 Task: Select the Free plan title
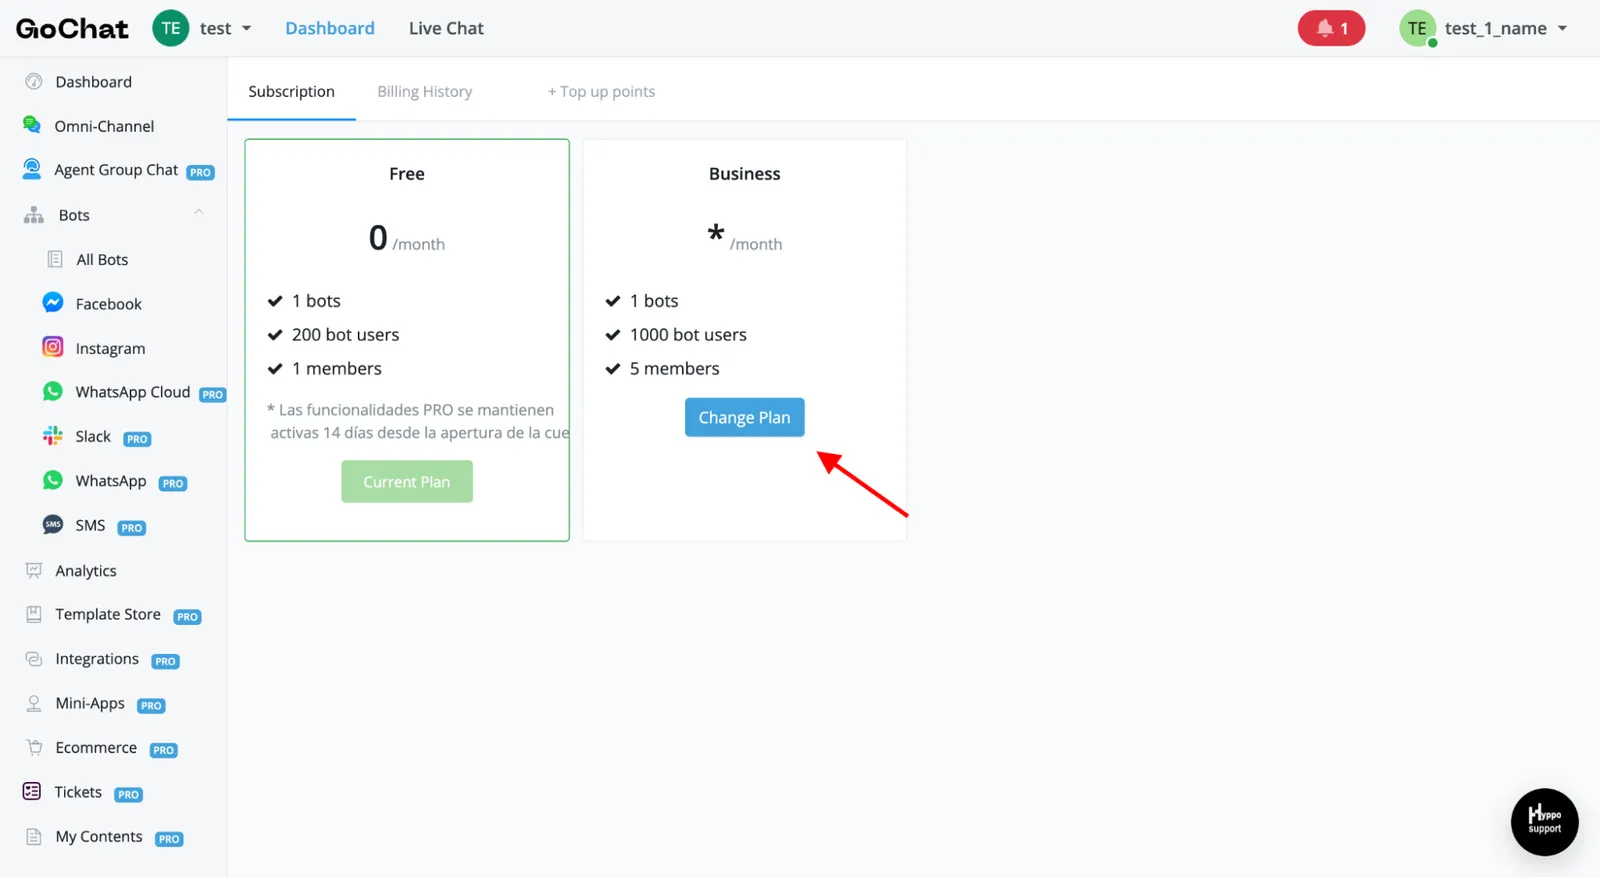click(x=407, y=174)
